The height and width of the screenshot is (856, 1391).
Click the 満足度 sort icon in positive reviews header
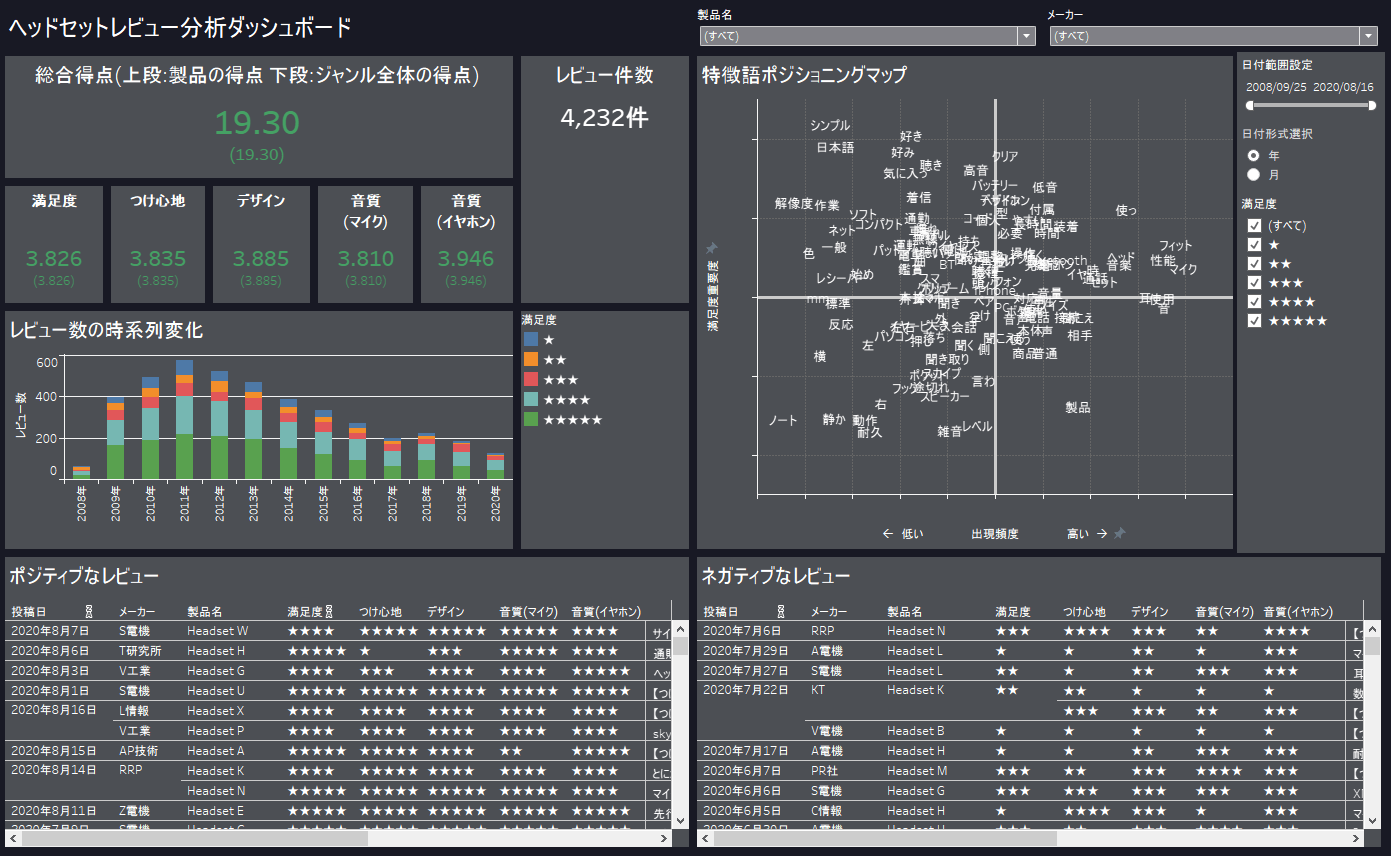329,611
